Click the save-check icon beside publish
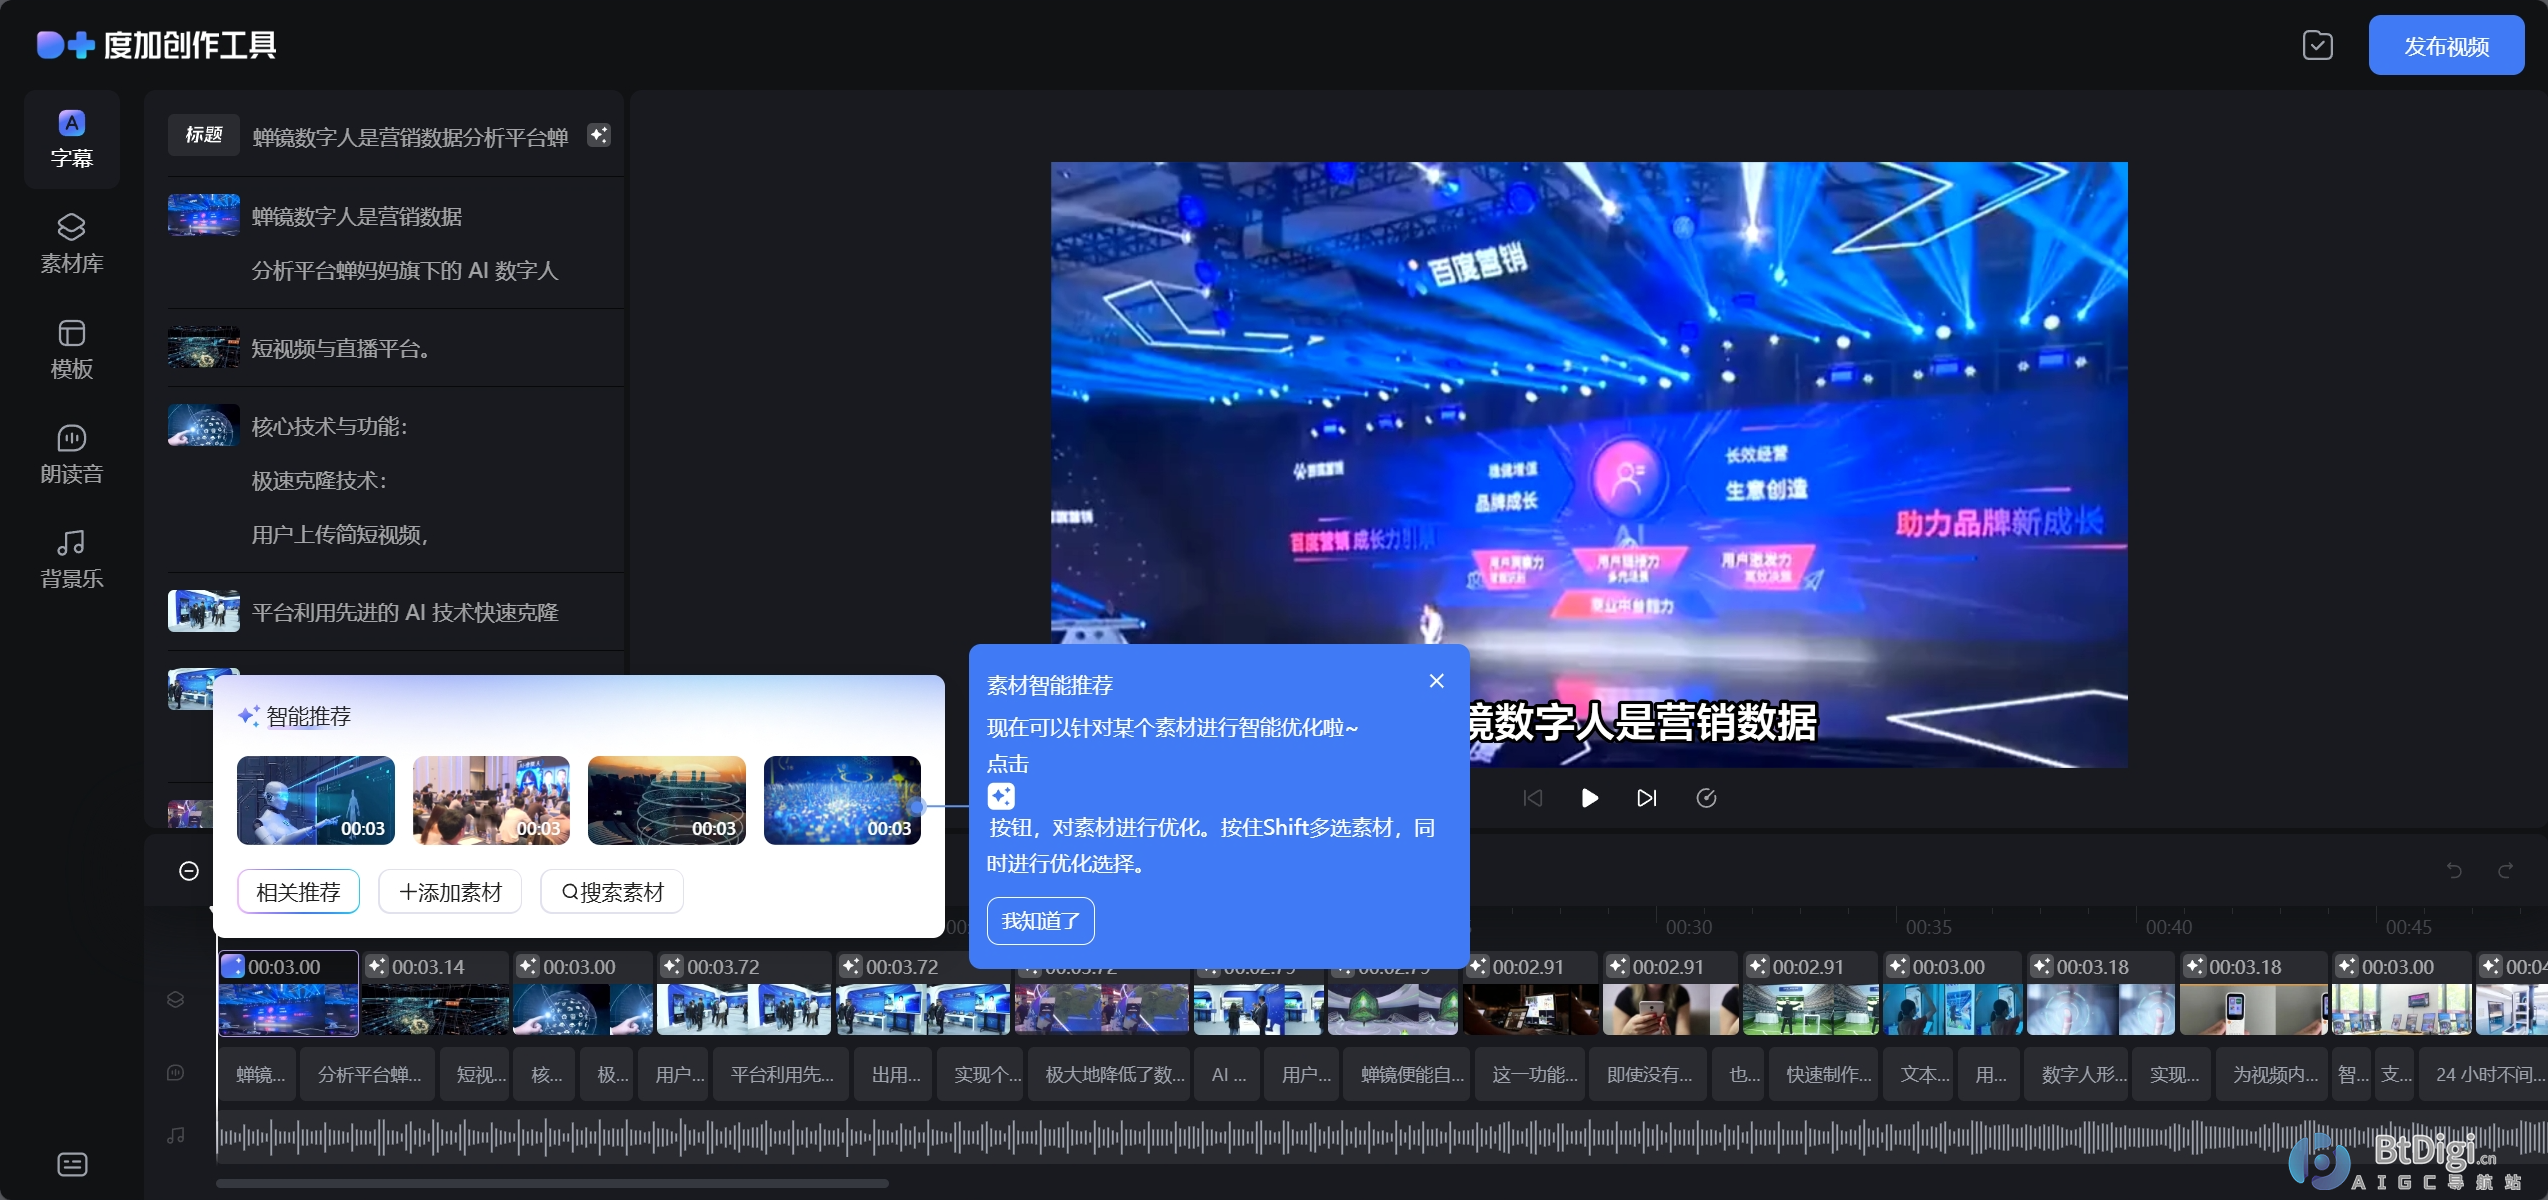Viewport: 2548px width, 1200px height. (x=2317, y=46)
